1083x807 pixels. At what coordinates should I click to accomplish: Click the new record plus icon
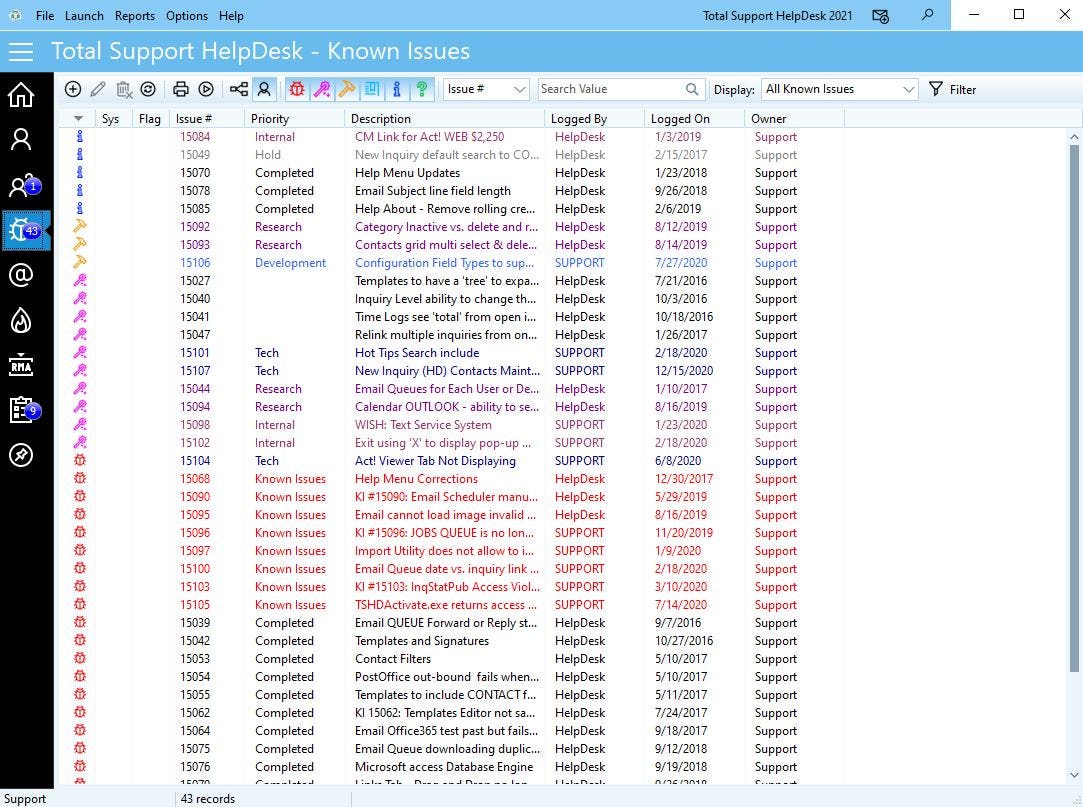coord(73,89)
